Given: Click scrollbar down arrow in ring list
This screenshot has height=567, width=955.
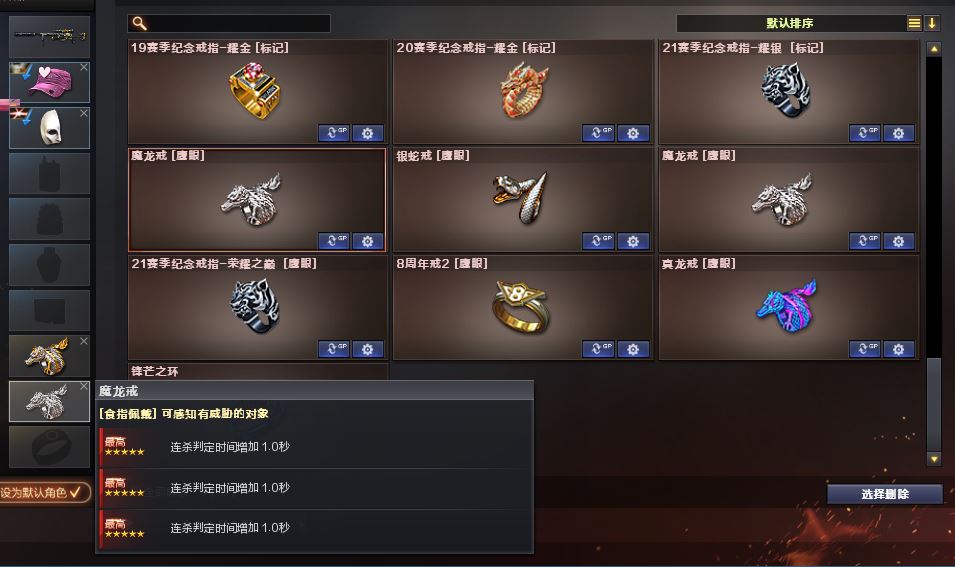Looking at the screenshot, I should tap(934, 459).
